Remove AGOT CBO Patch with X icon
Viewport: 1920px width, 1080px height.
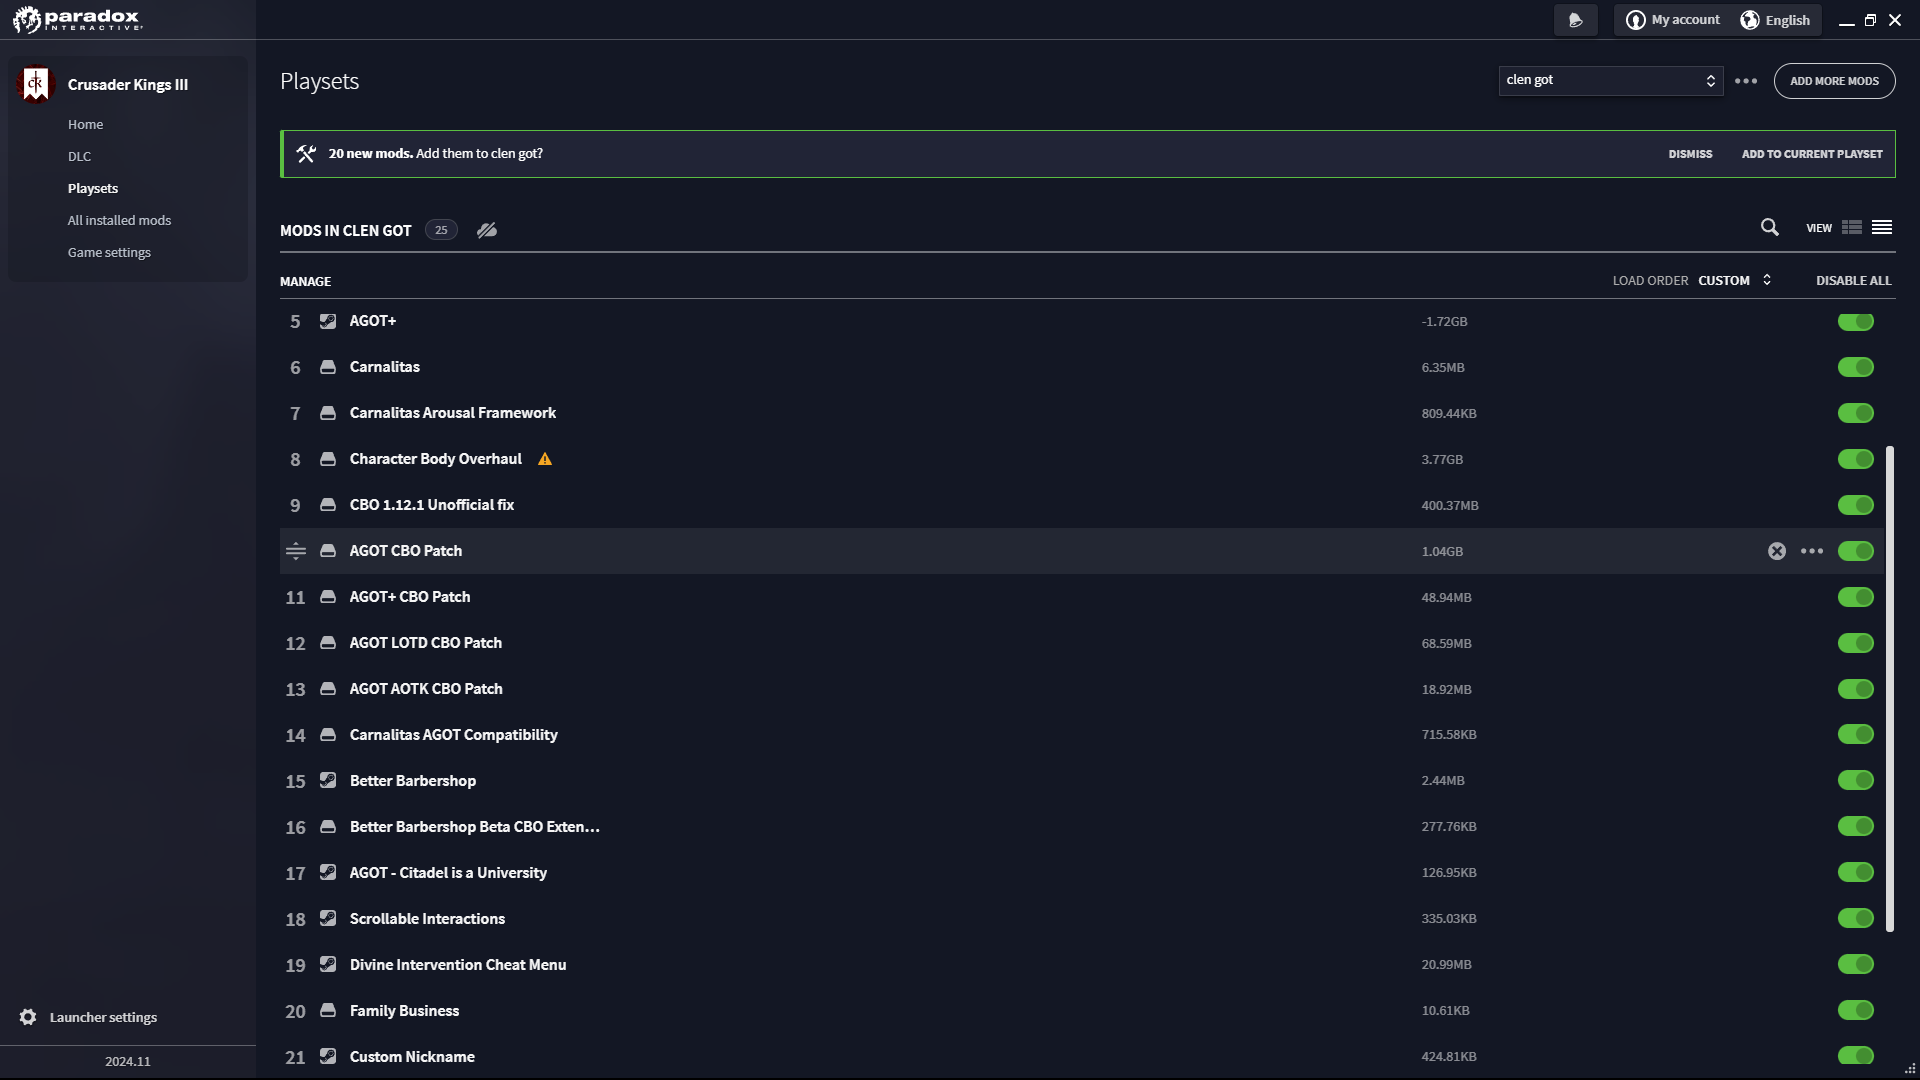[1777, 551]
